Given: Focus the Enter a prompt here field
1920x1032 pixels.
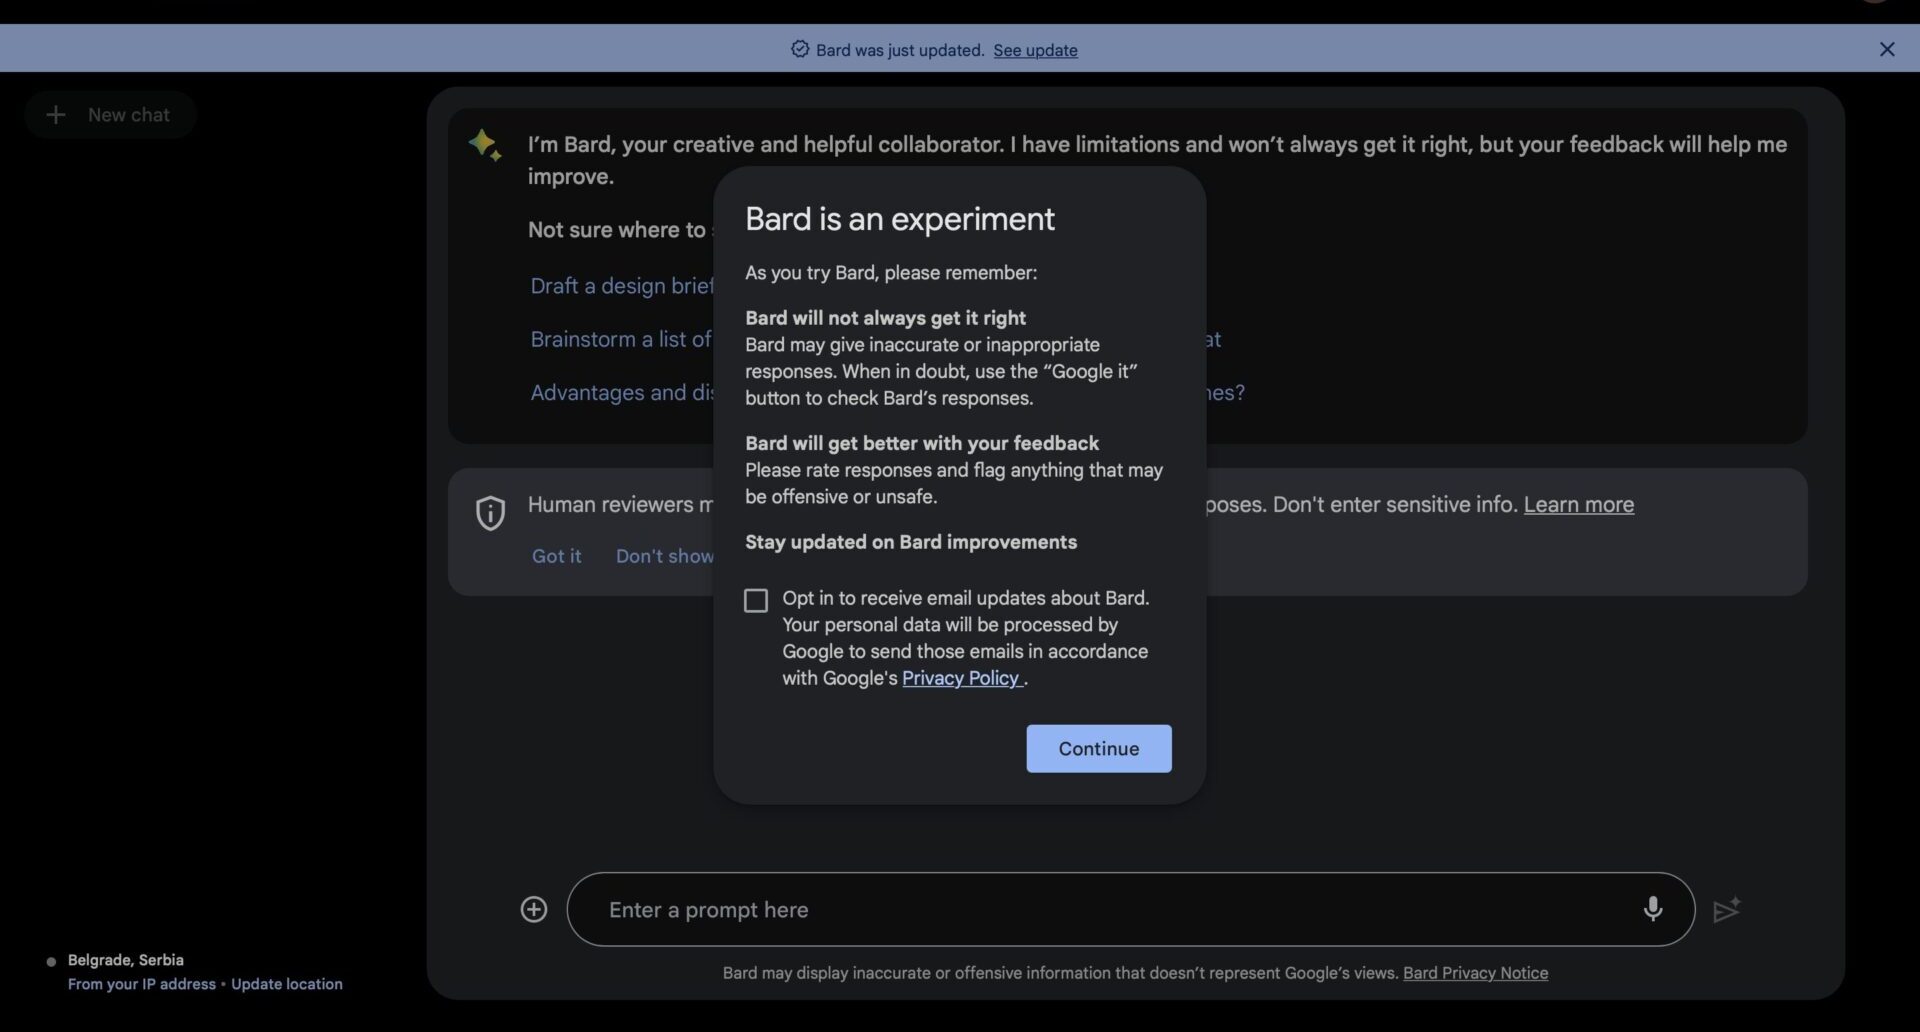Looking at the screenshot, I should click(1100, 910).
